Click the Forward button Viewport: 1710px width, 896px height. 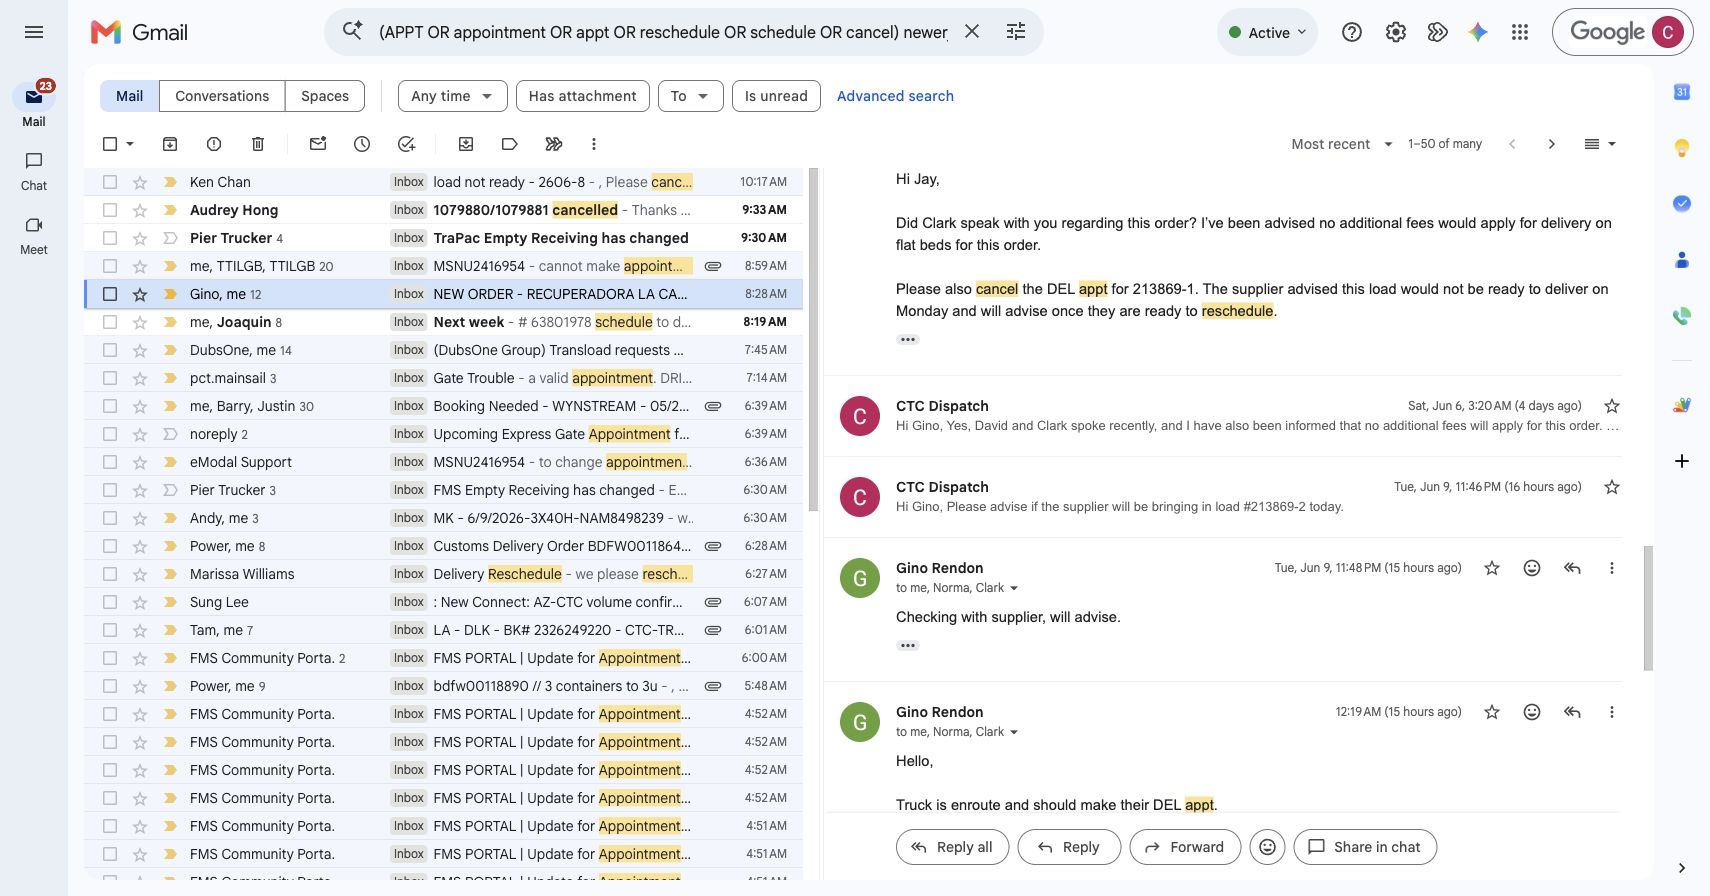point(1184,847)
